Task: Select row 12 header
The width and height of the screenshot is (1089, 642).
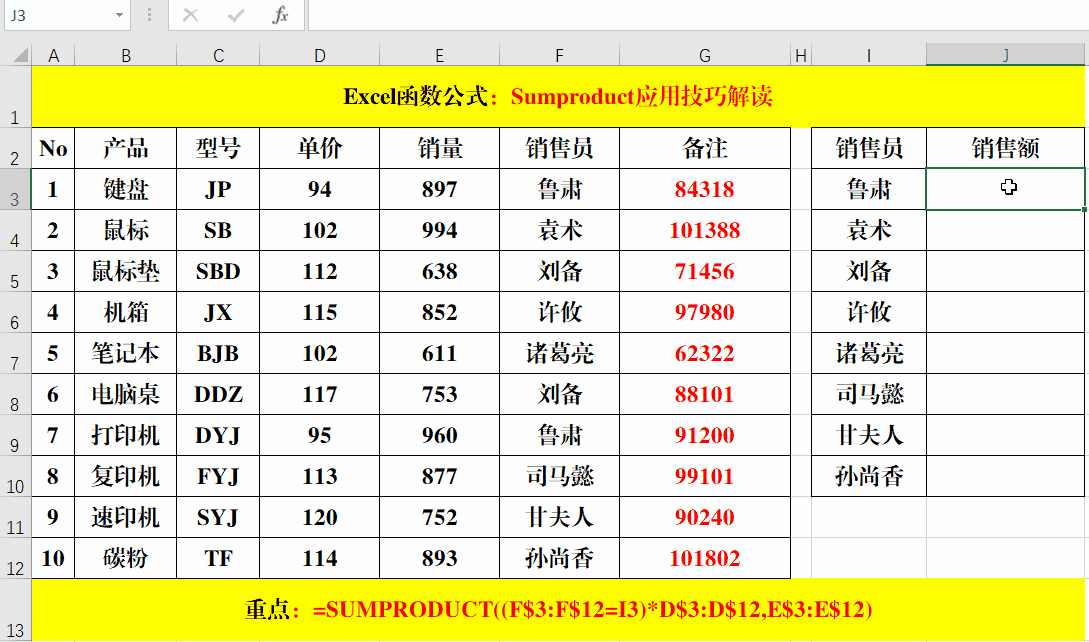Action: pyautogui.click(x=15, y=558)
